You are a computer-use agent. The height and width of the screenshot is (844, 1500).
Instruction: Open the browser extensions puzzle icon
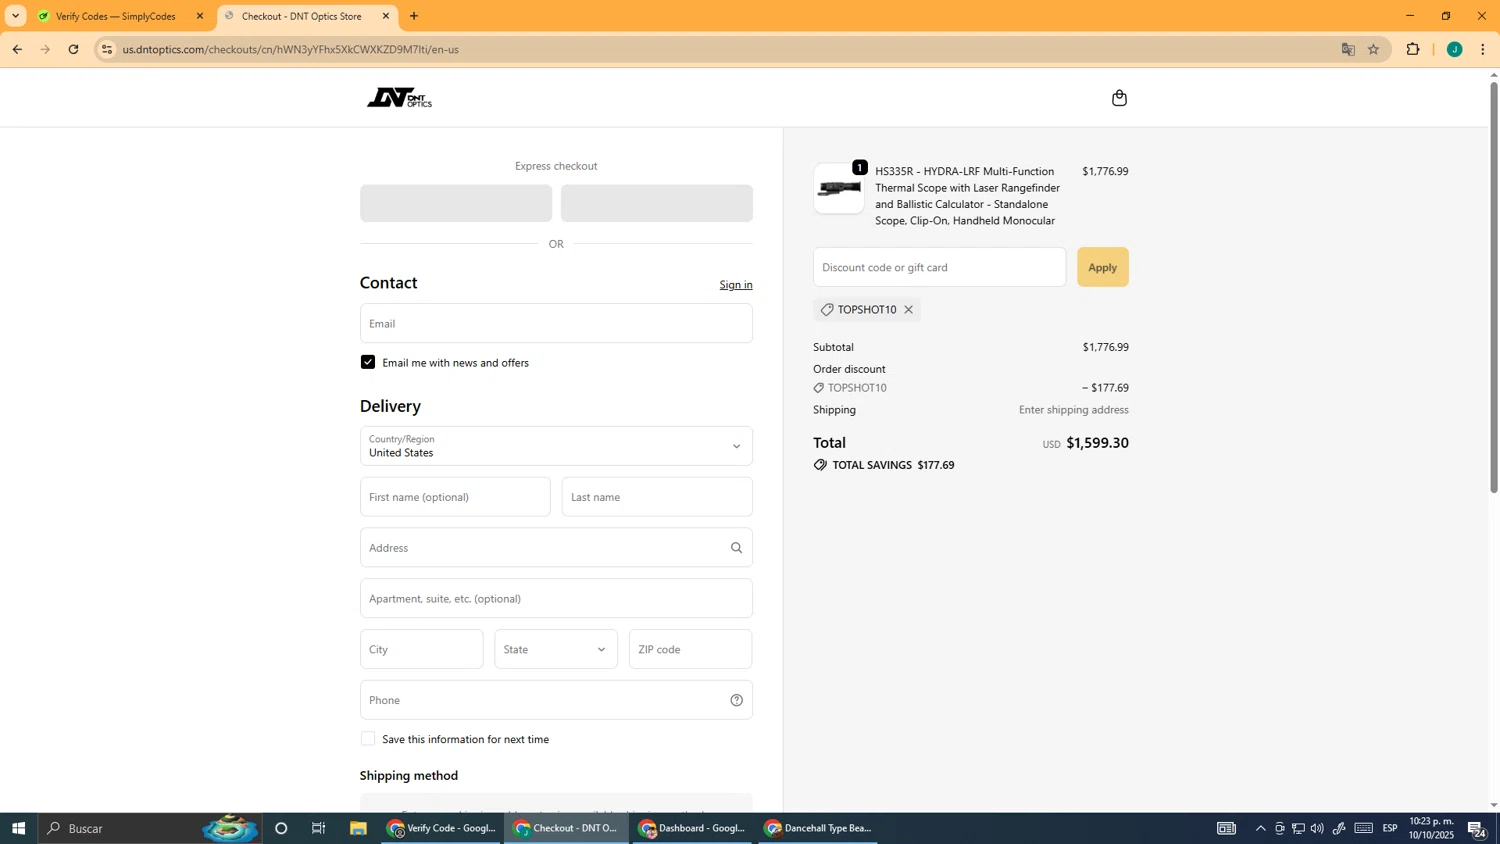coord(1413,49)
